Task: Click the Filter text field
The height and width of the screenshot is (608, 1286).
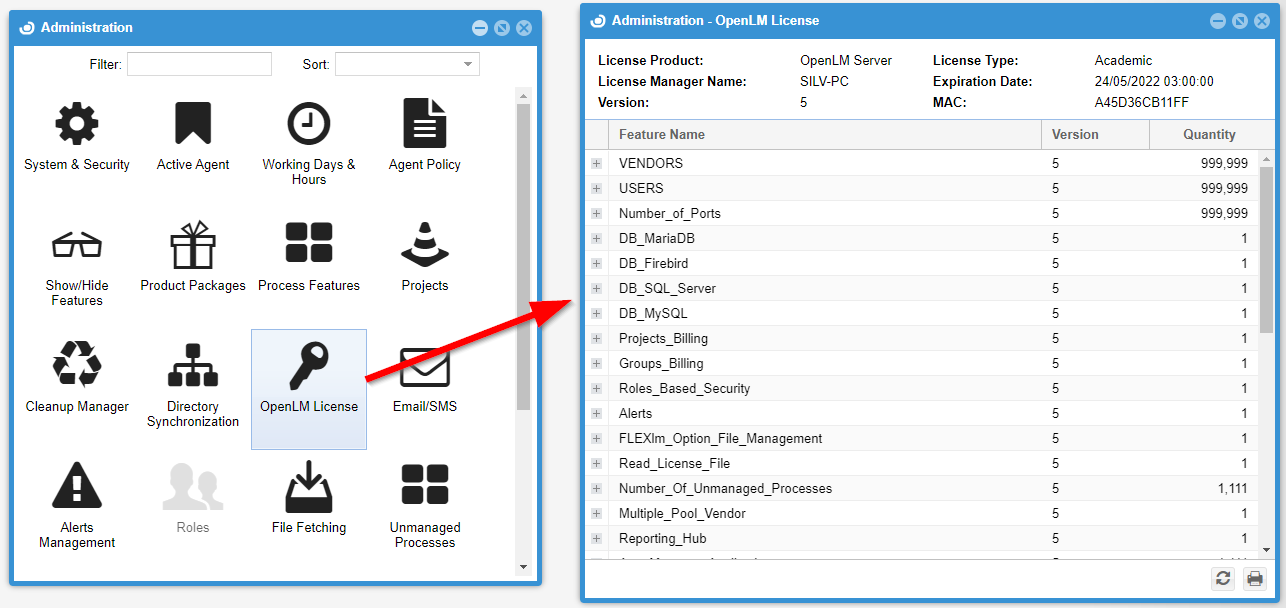Action: point(199,65)
